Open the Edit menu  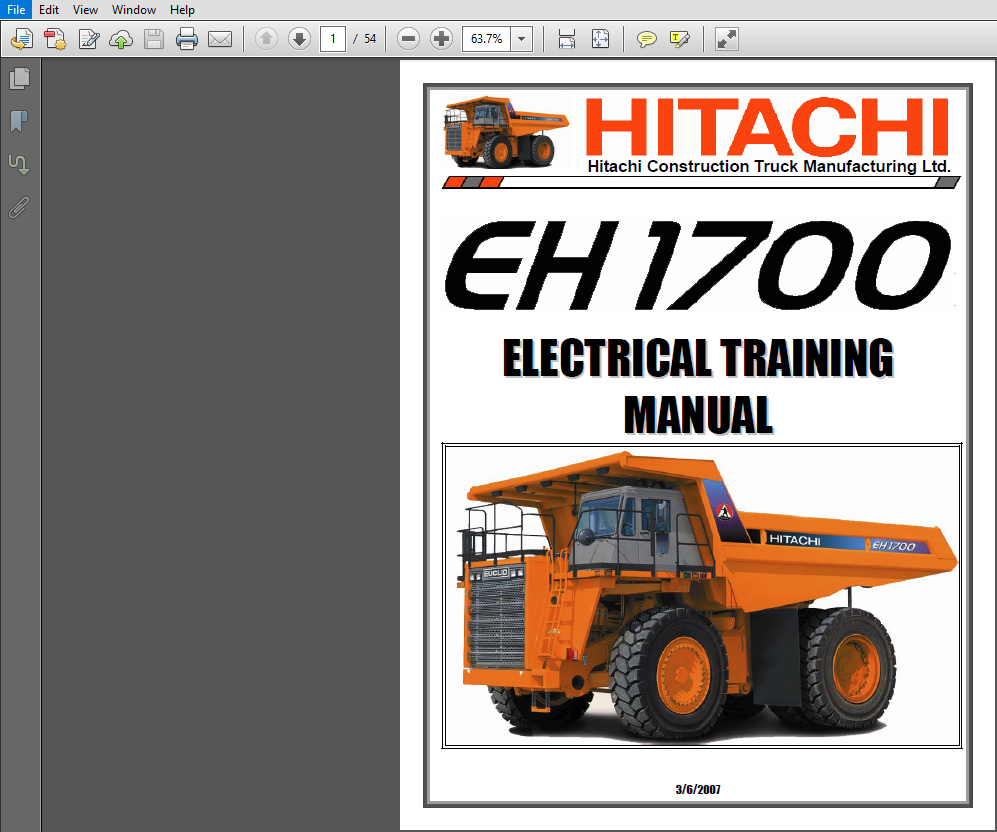point(49,10)
